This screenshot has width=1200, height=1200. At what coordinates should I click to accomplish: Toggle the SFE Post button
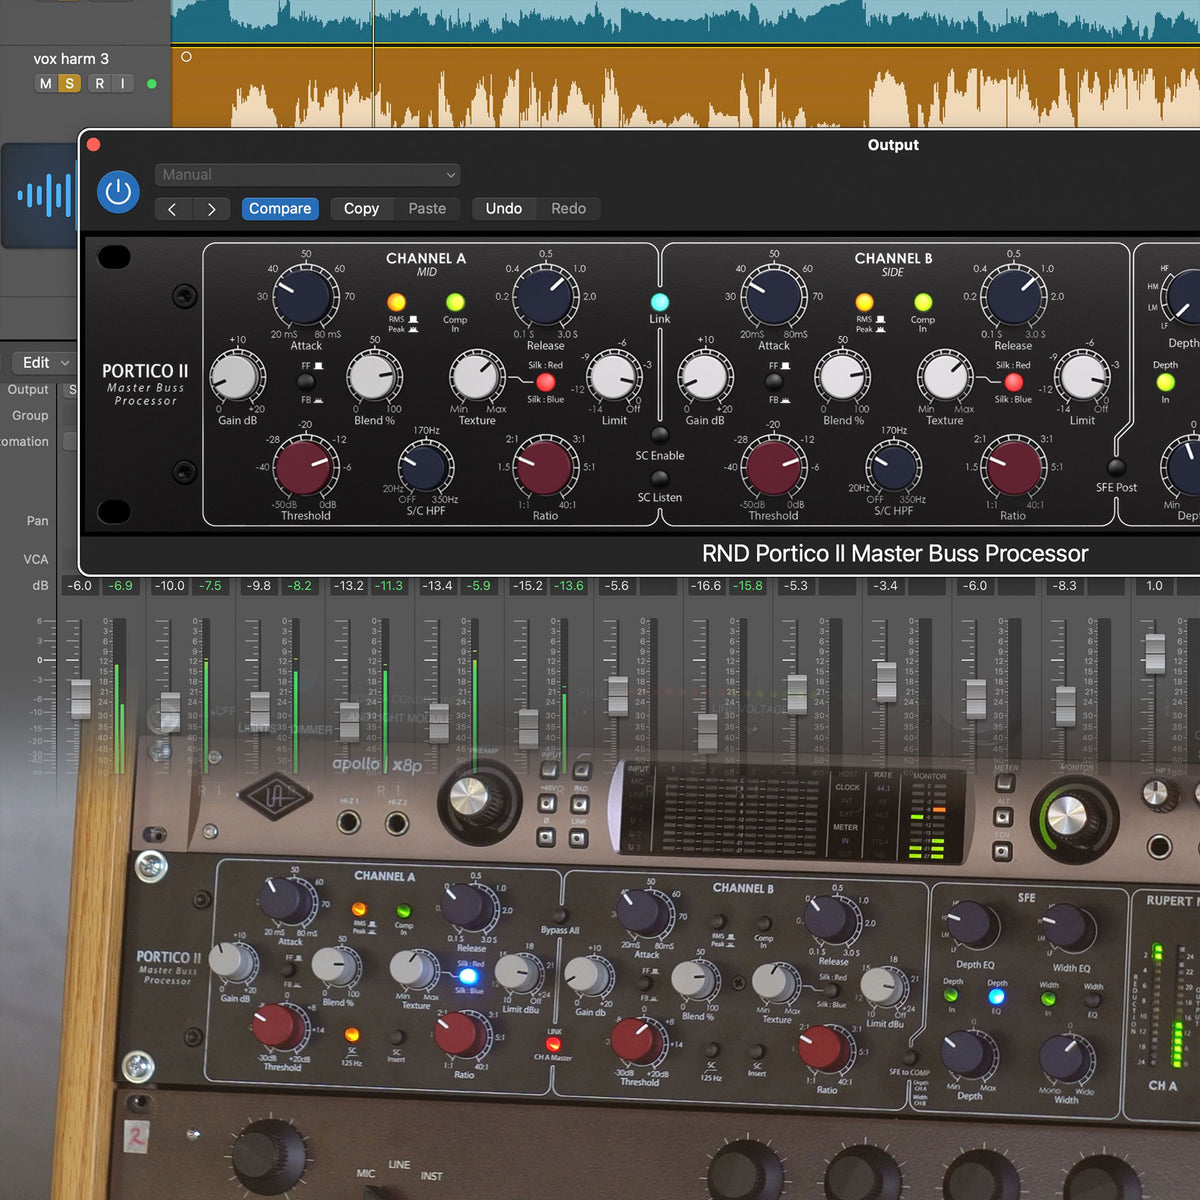click(1116, 467)
